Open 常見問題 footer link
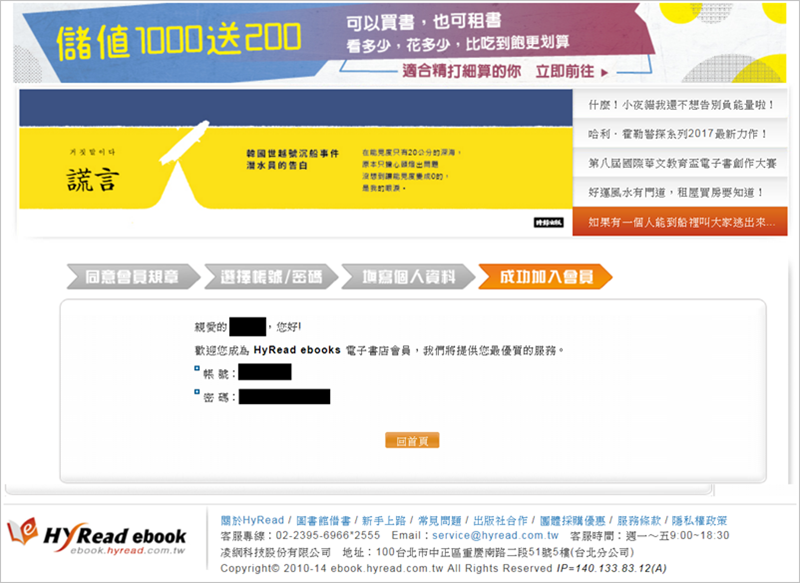Screen dimensions: 800x583 (x=440, y=521)
